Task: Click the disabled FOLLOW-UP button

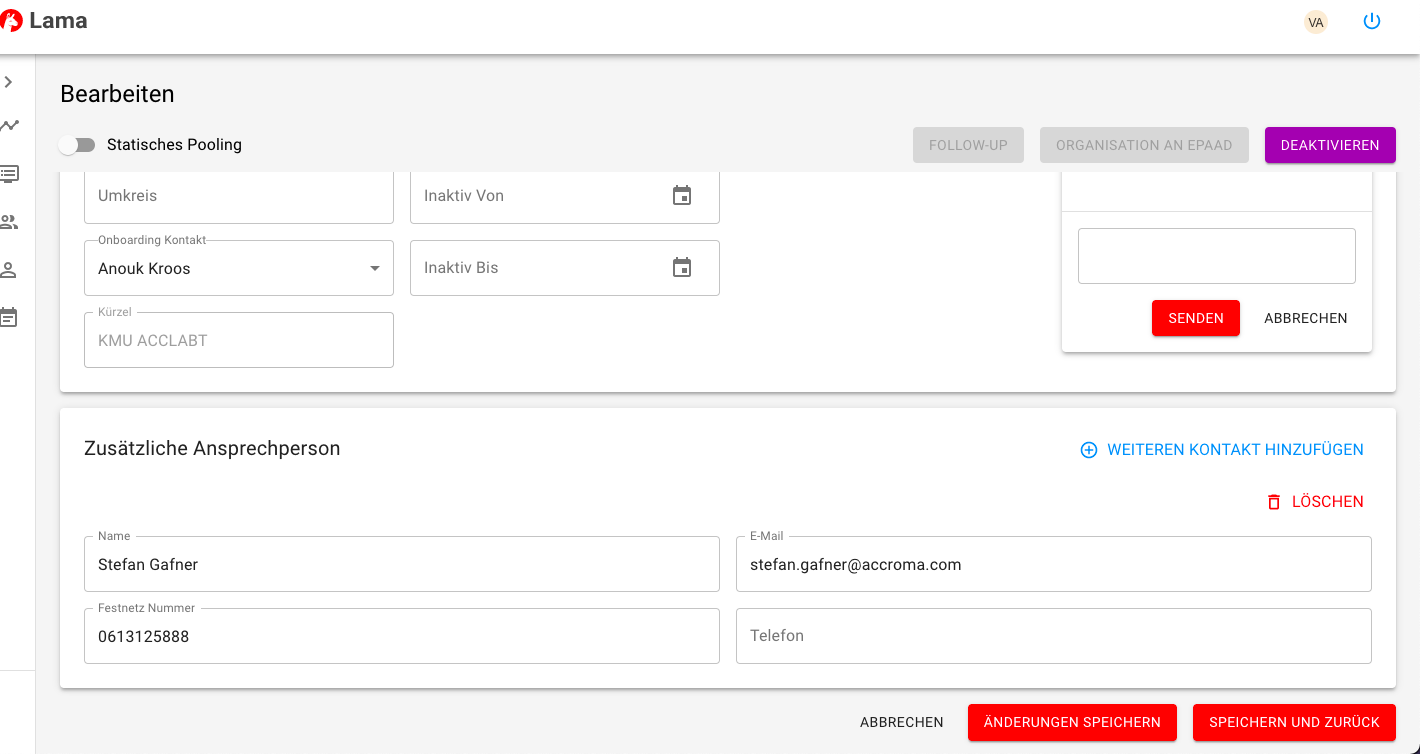Action: tap(968, 145)
